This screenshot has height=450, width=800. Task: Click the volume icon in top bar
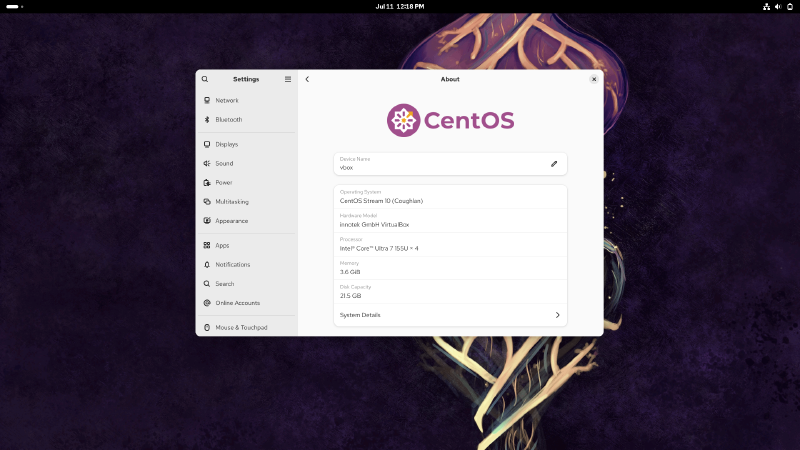pyautogui.click(x=778, y=6)
